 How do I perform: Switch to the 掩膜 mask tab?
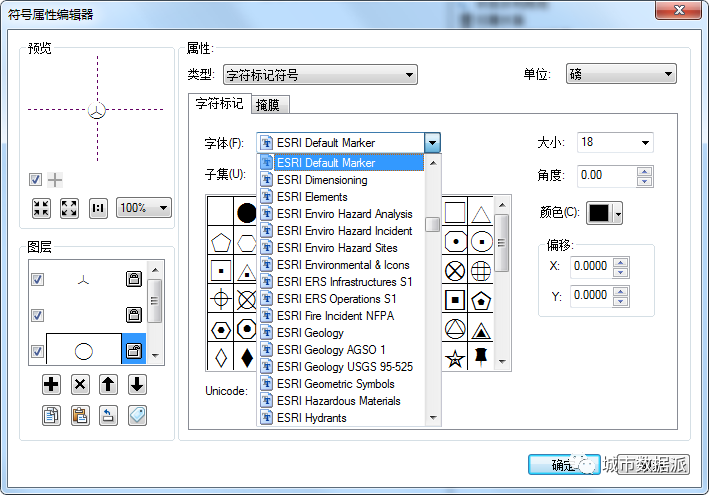268,105
